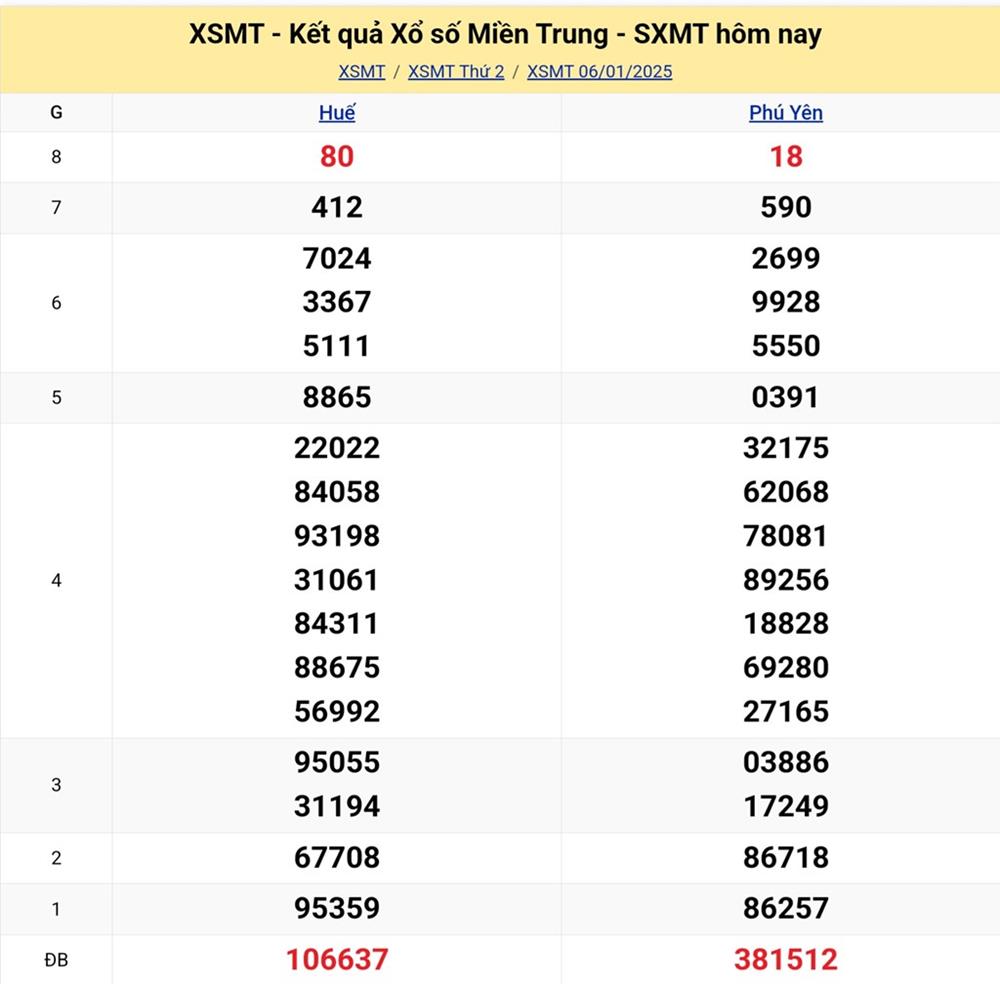Open the XSMT 06/01/2025 breadcrumb link
1000x986 pixels.
(x=599, y=71)
